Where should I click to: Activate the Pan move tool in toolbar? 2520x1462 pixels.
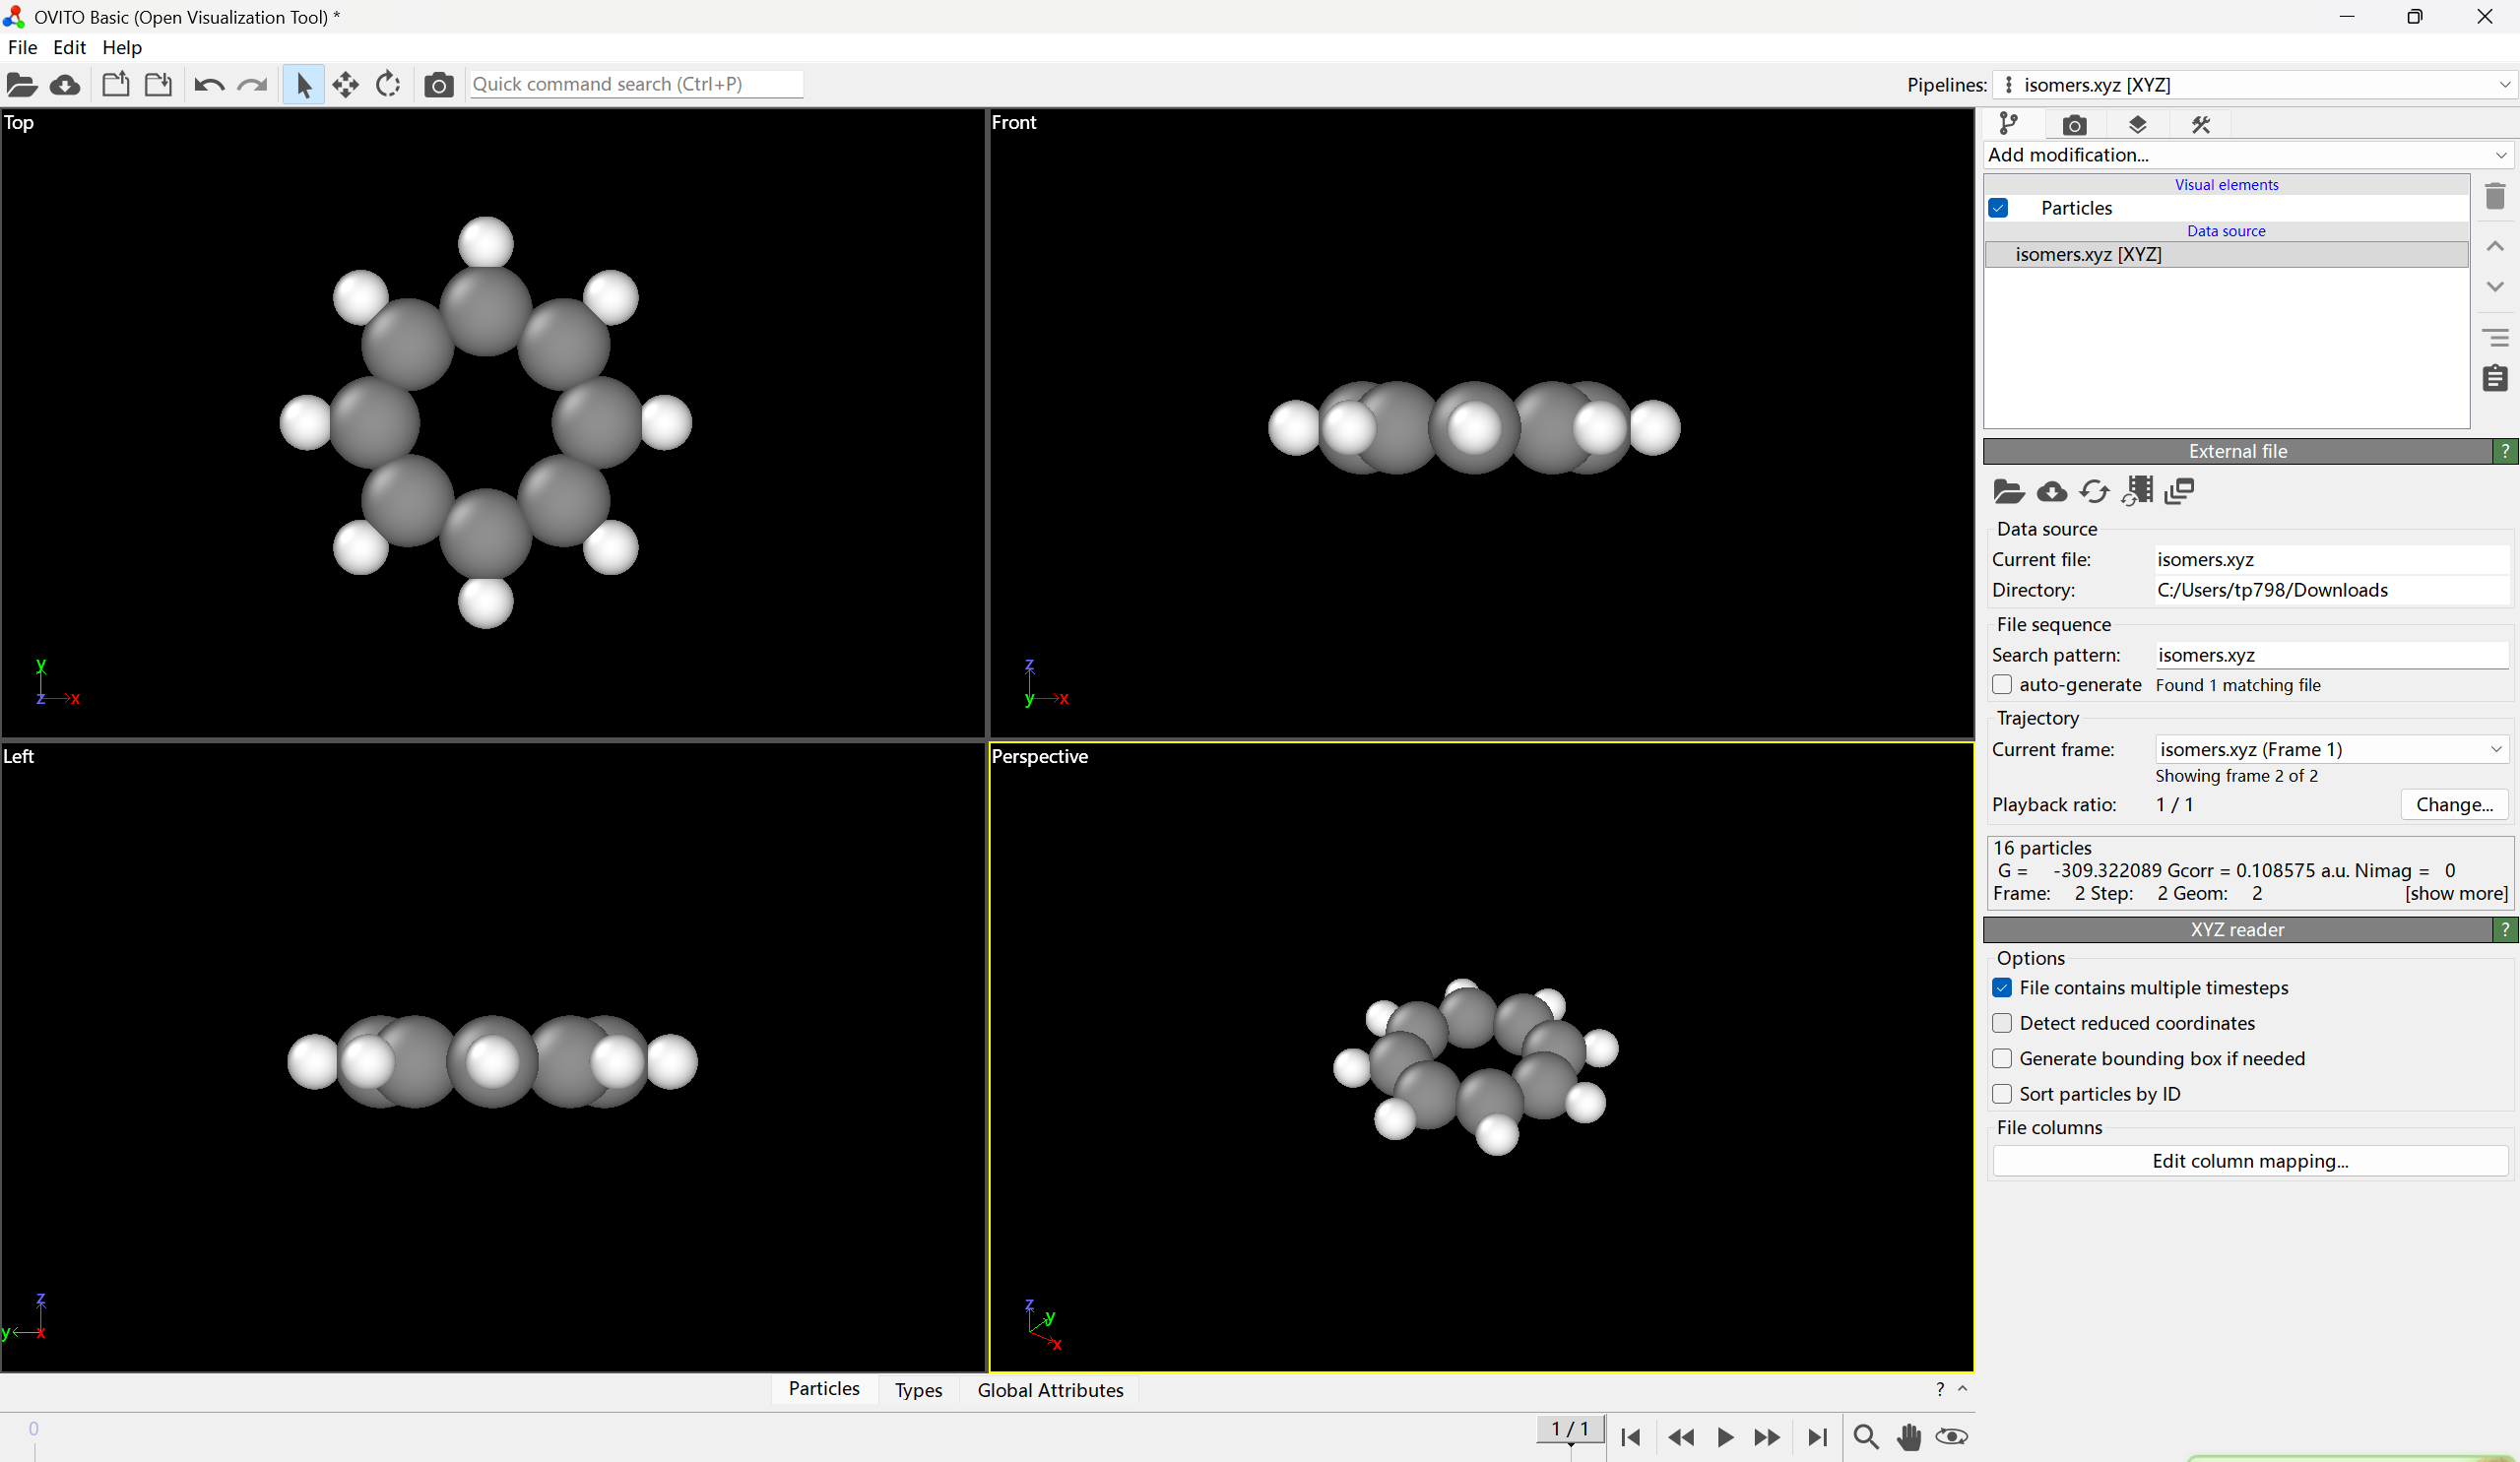click(x=345, y=85)
